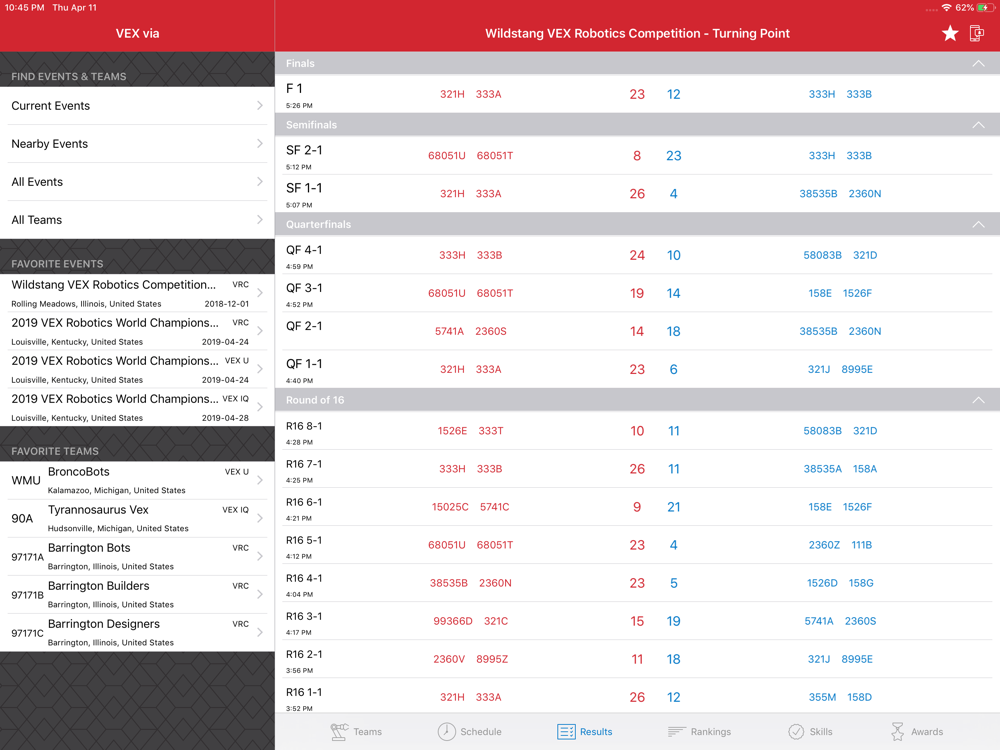This screenshot has height=750, width=1000.
Task: Tap the Teams robot icon
Action: pyautogui.click(x=339, y=732)
